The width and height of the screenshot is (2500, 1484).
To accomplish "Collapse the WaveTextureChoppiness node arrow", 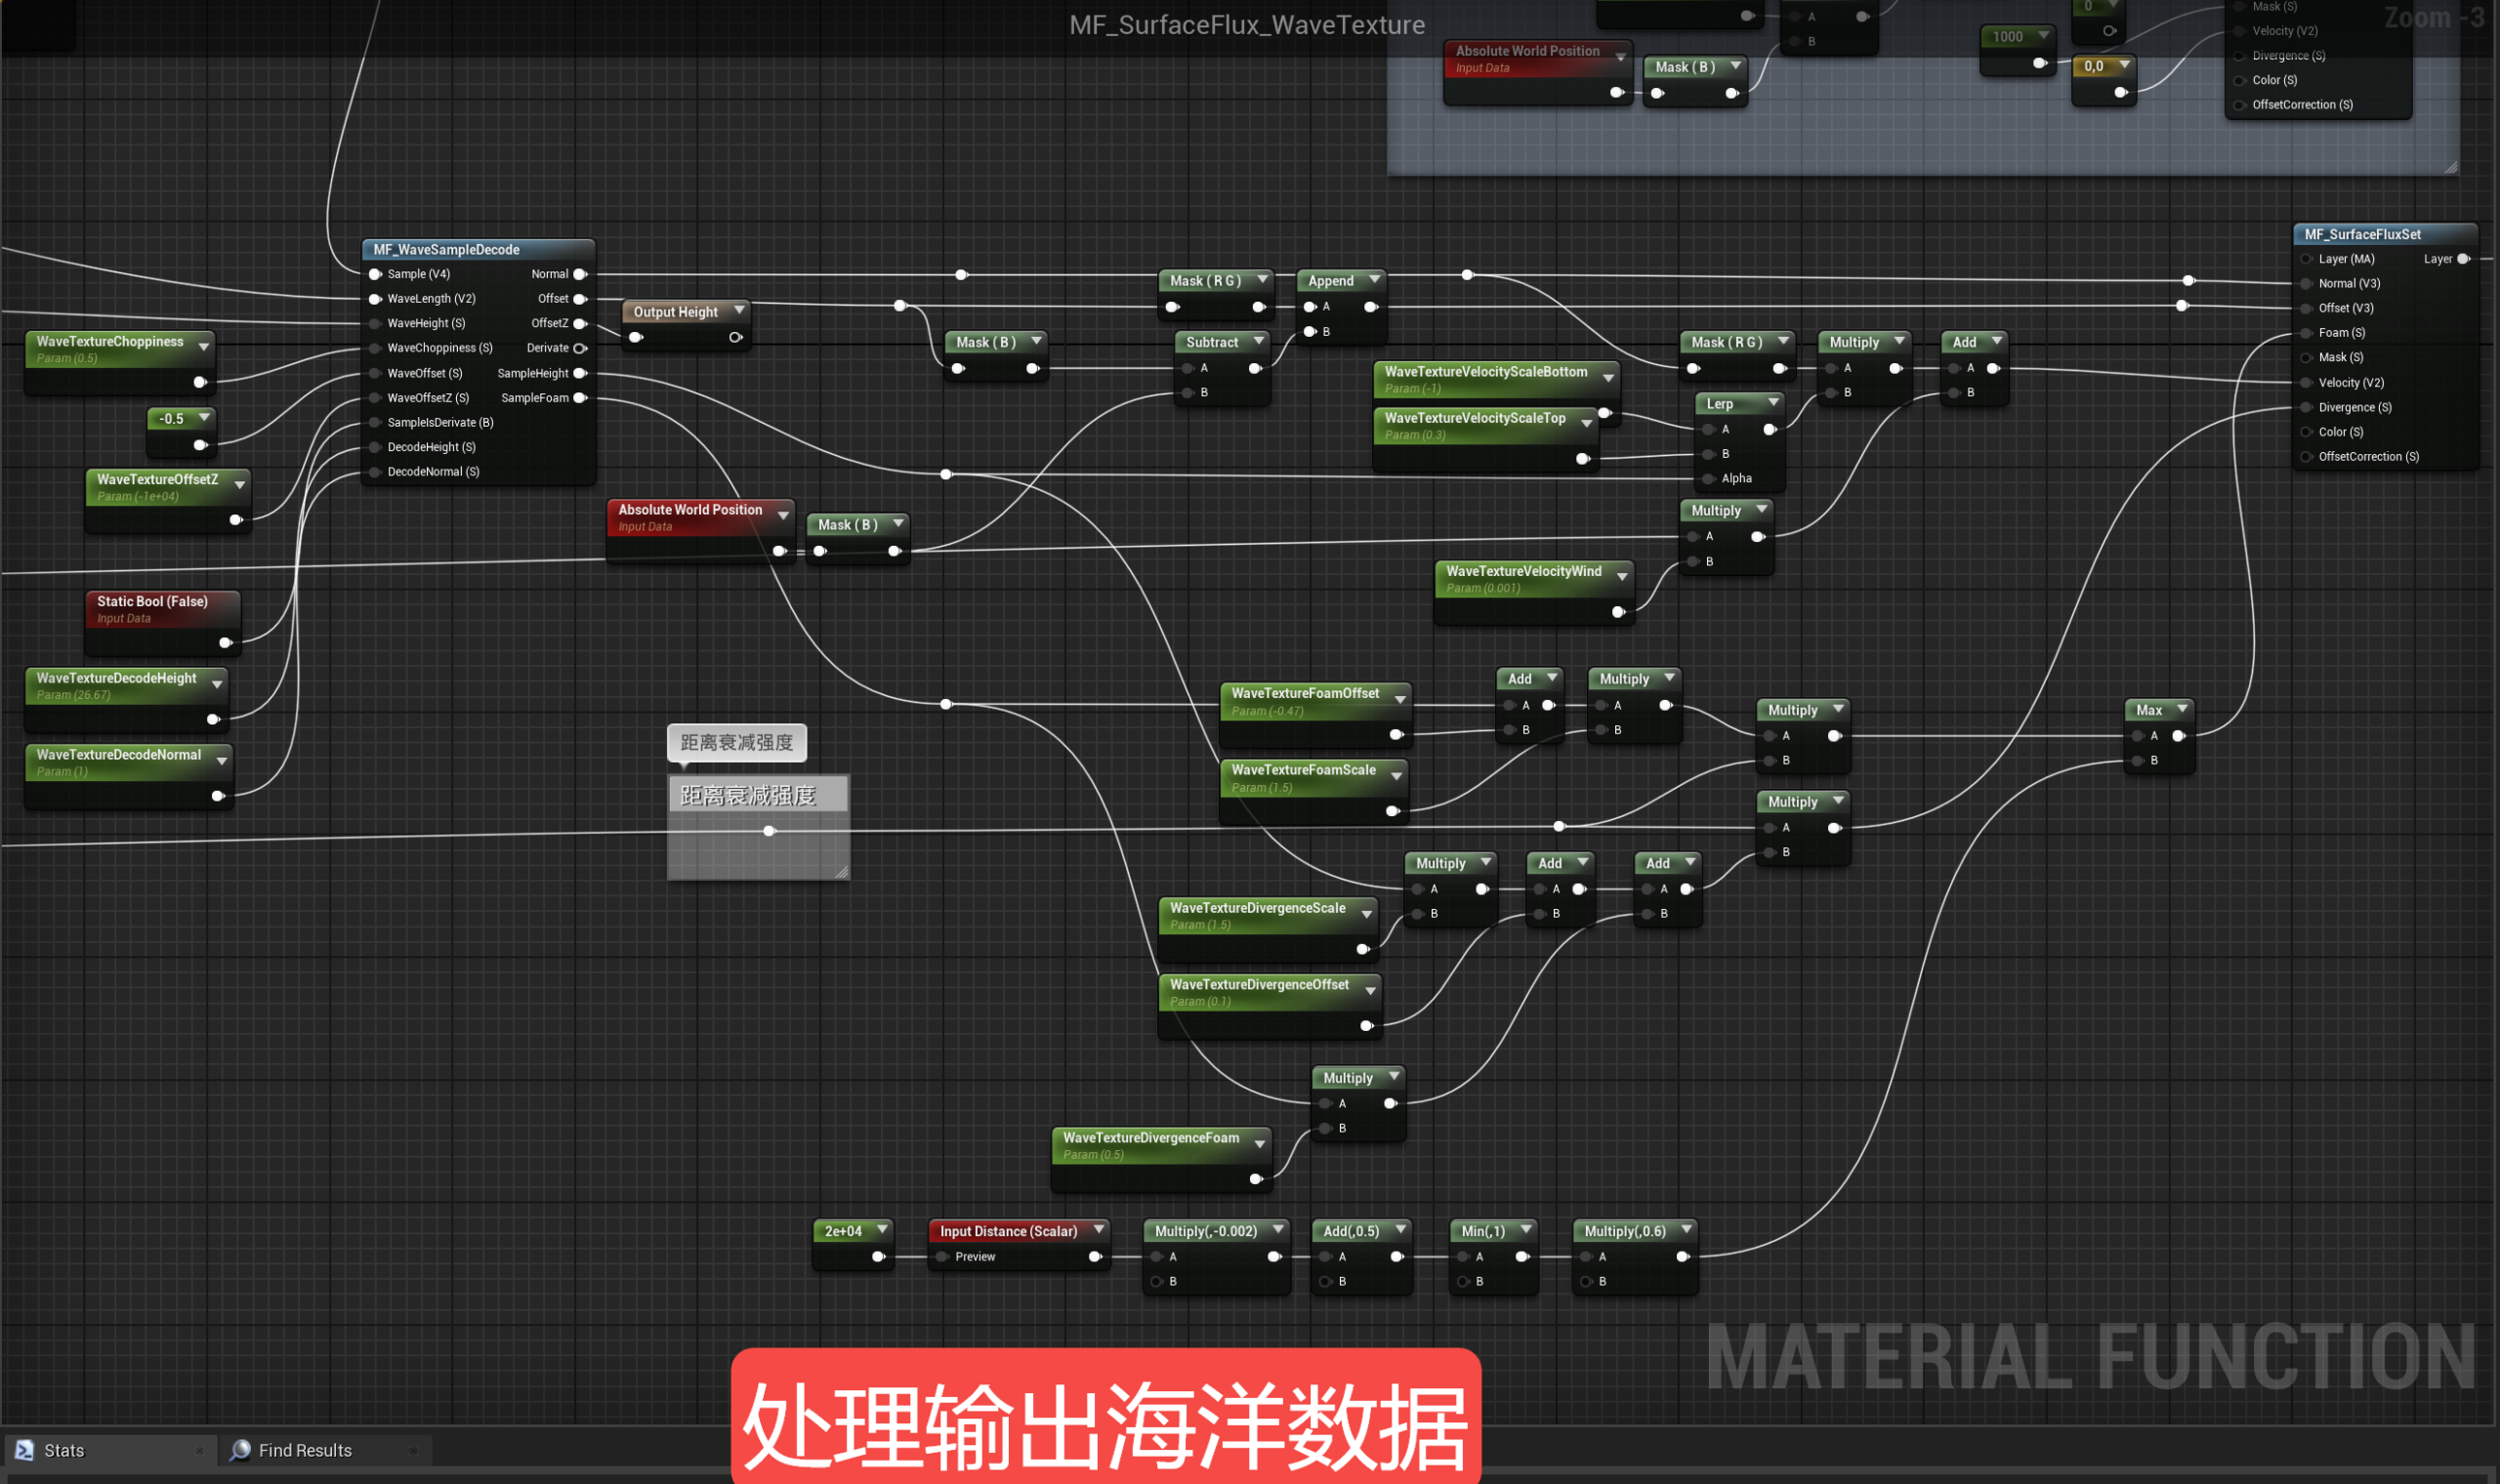I will pos(204,346).
